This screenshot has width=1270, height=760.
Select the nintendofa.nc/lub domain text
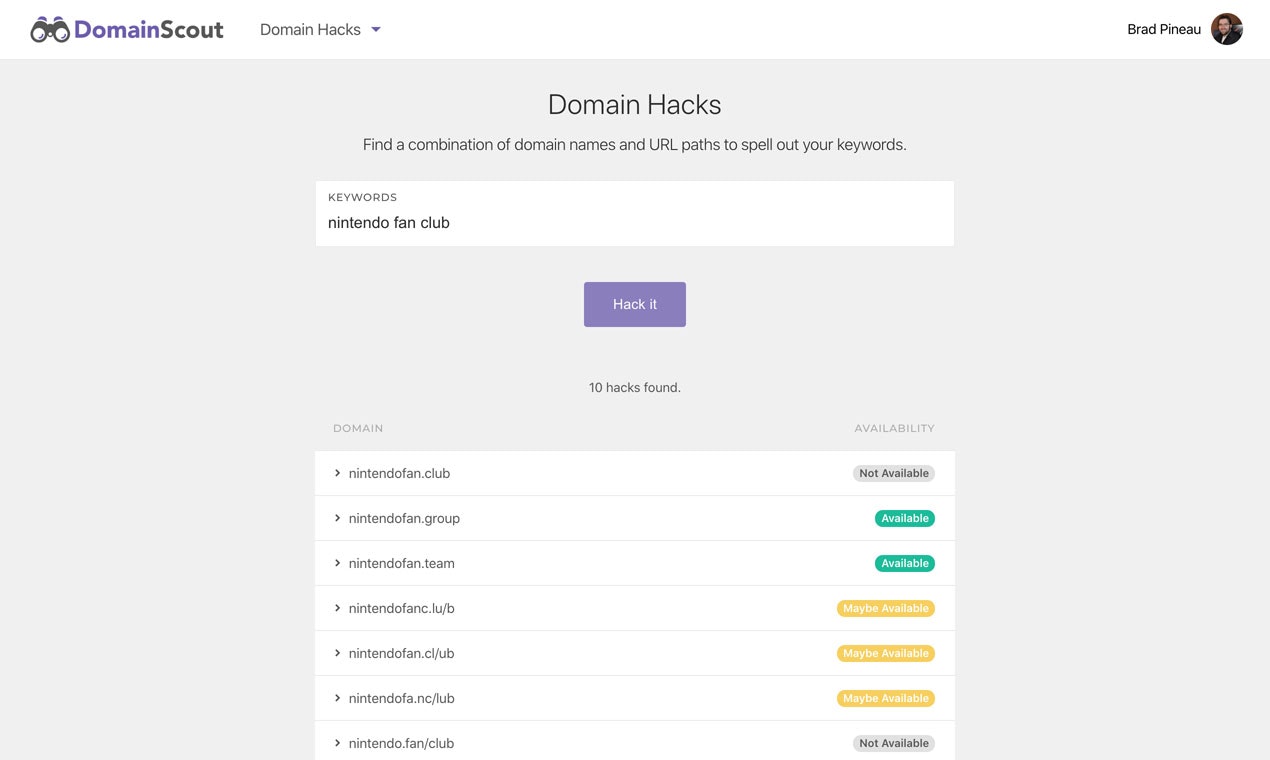click(401, 698)
